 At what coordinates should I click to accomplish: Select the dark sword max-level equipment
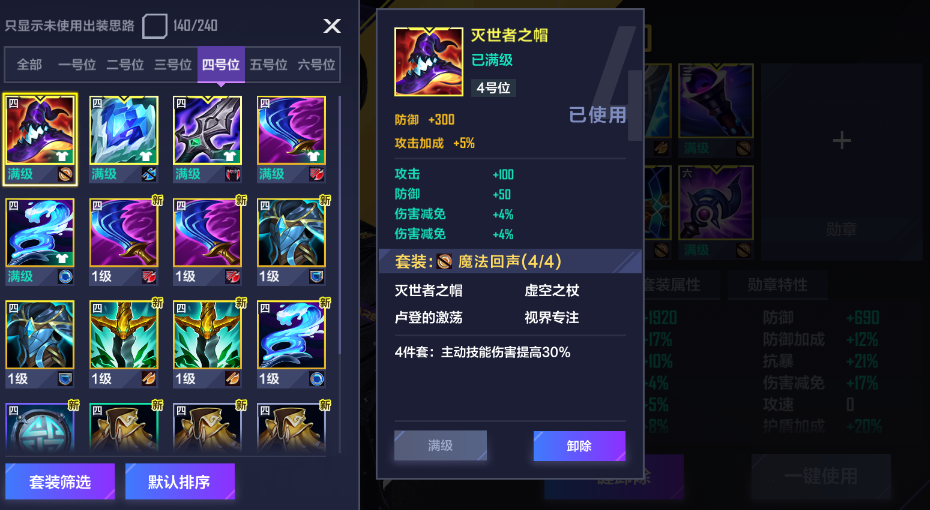coord(208,139)
